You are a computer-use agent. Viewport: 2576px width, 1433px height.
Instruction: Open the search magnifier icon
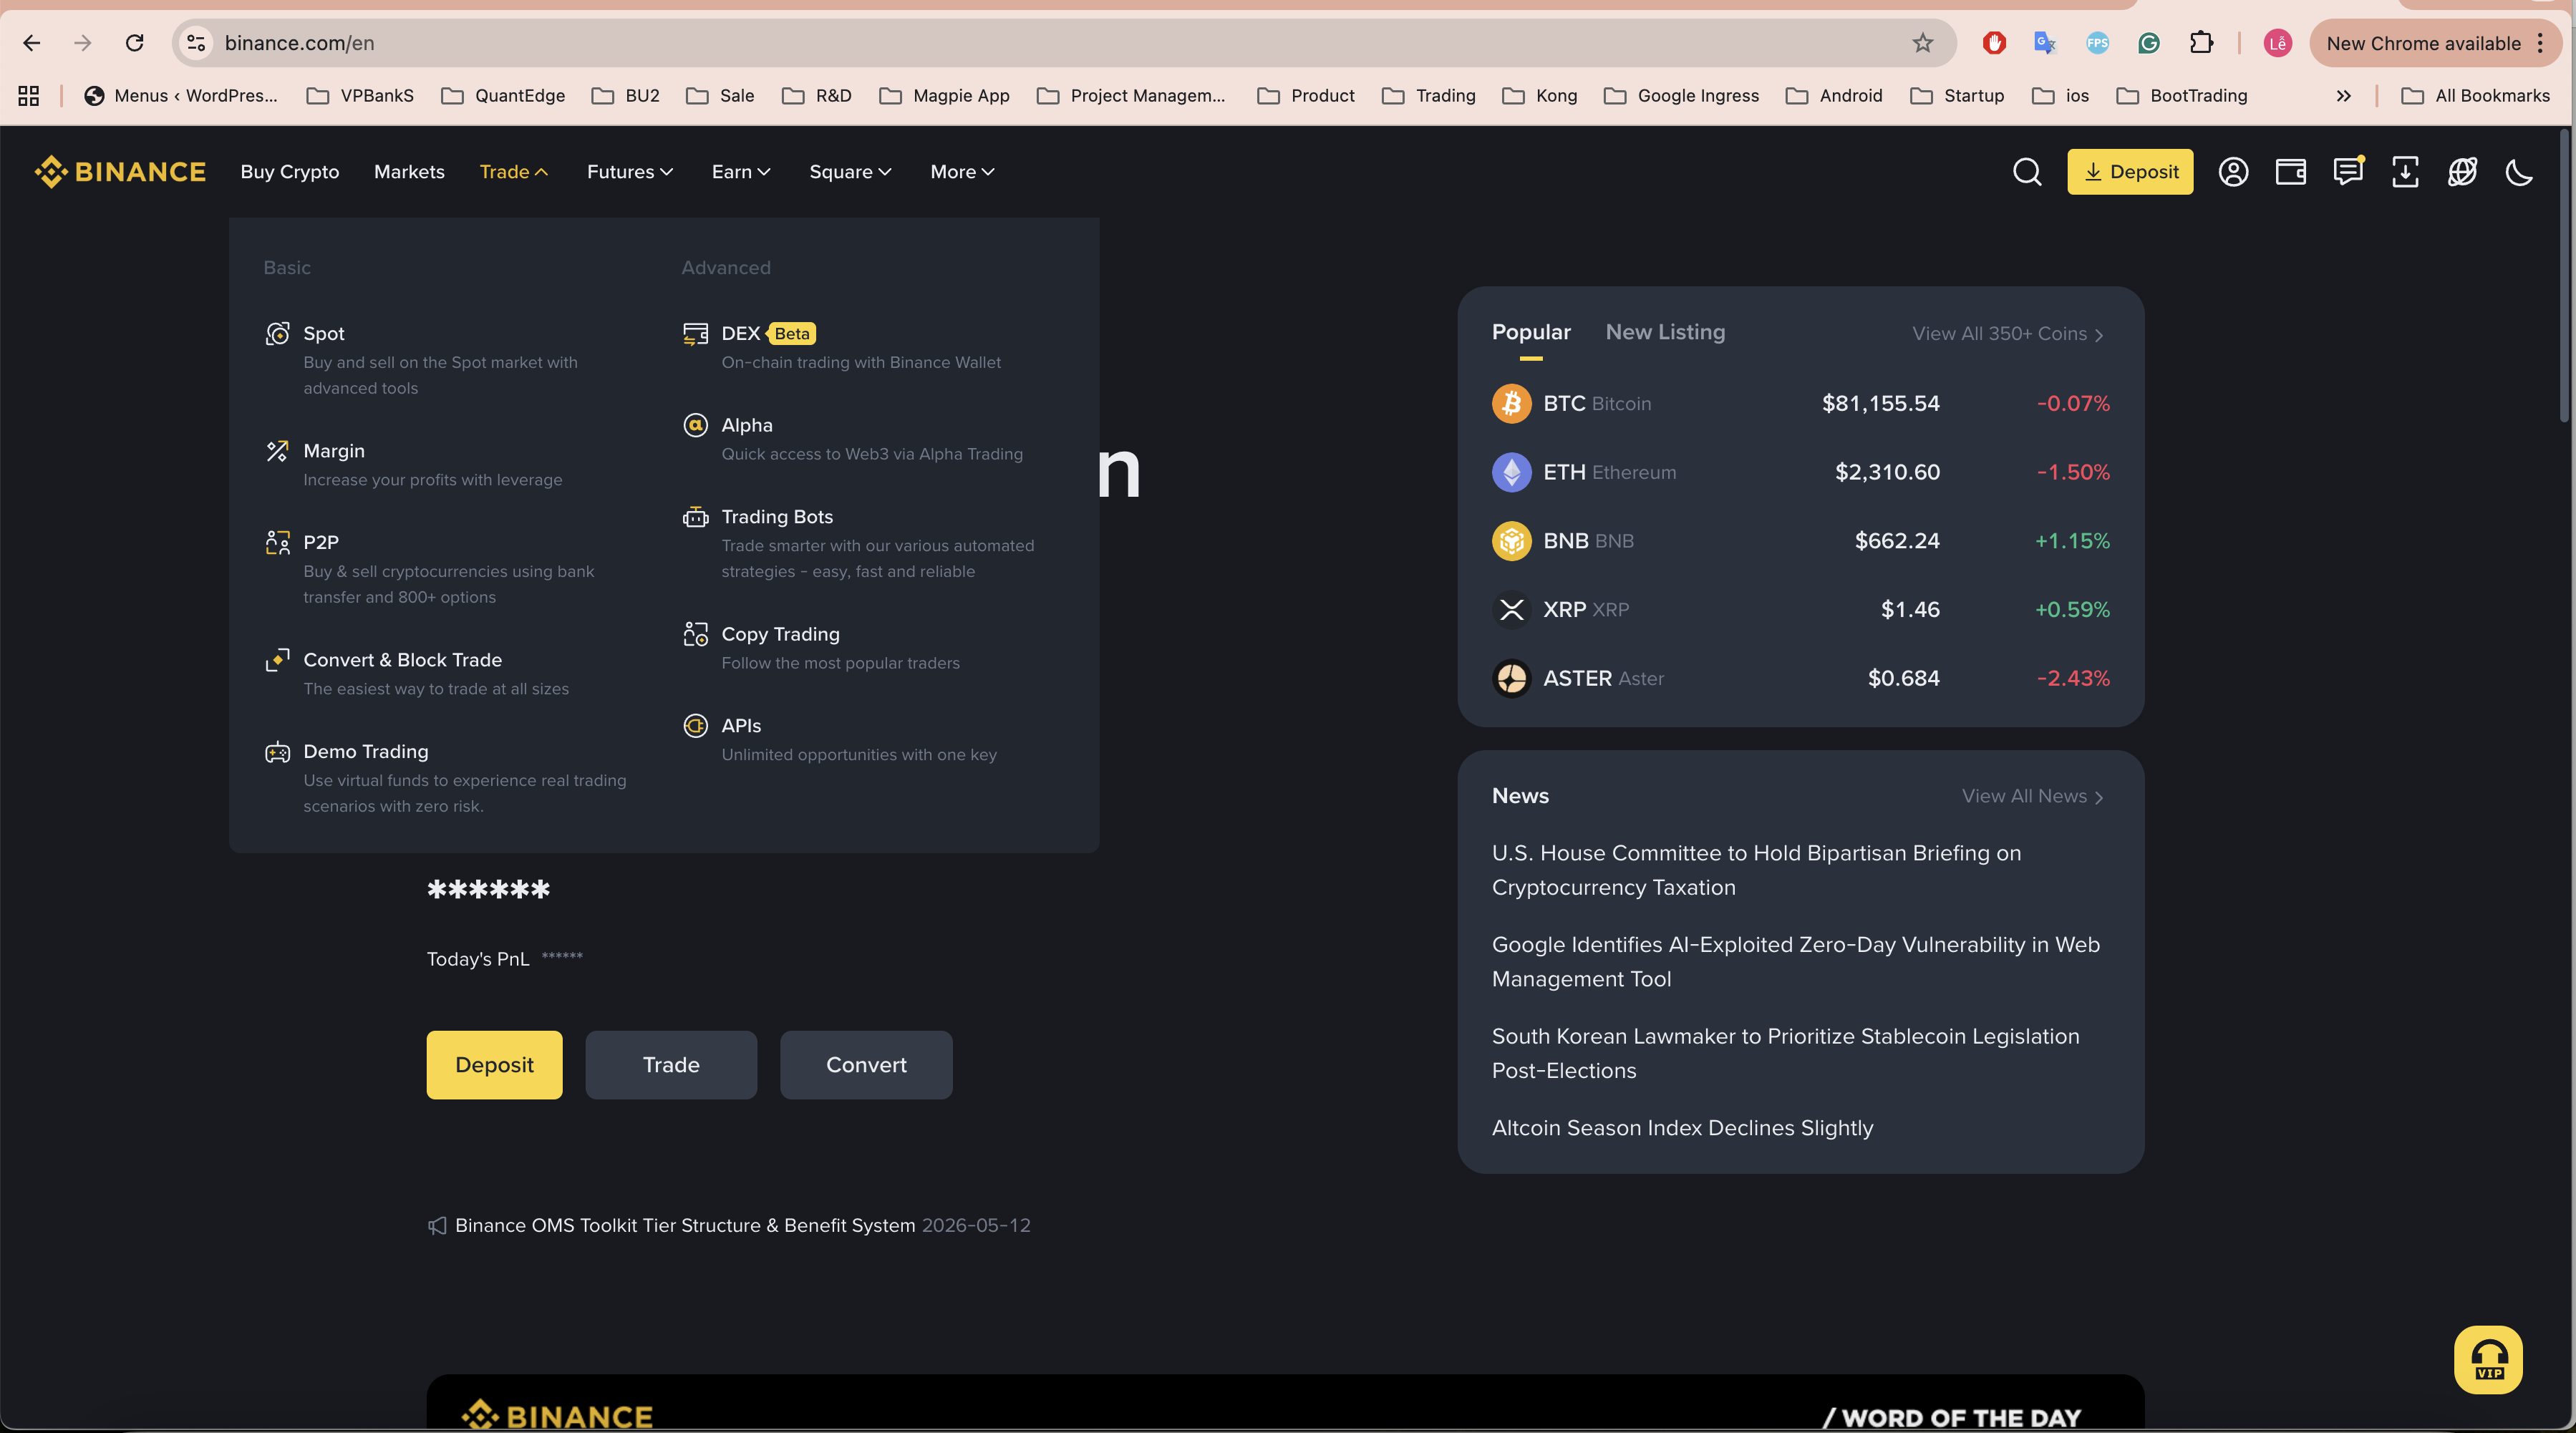click(2027, 172)
